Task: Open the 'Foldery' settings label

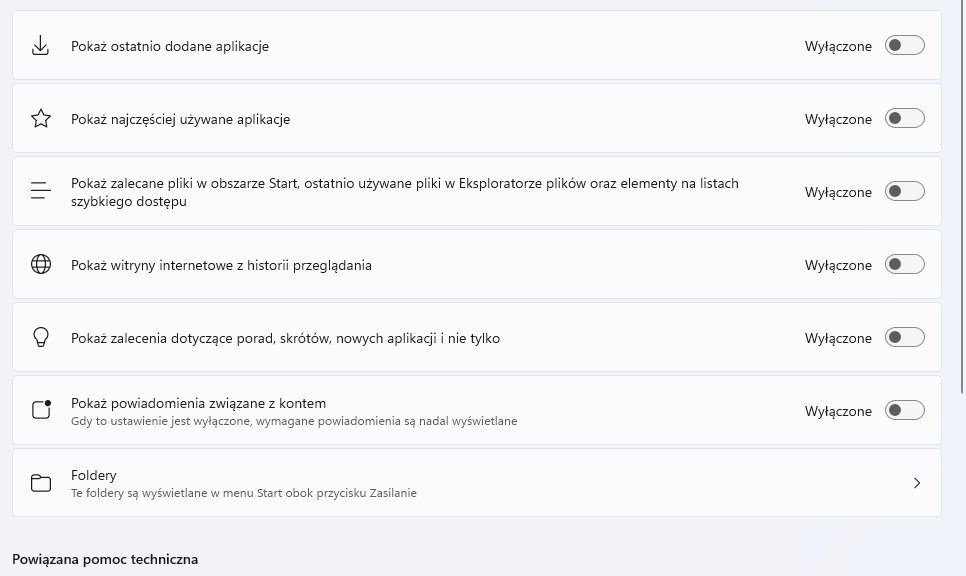Action: click(x=94, y=475)
